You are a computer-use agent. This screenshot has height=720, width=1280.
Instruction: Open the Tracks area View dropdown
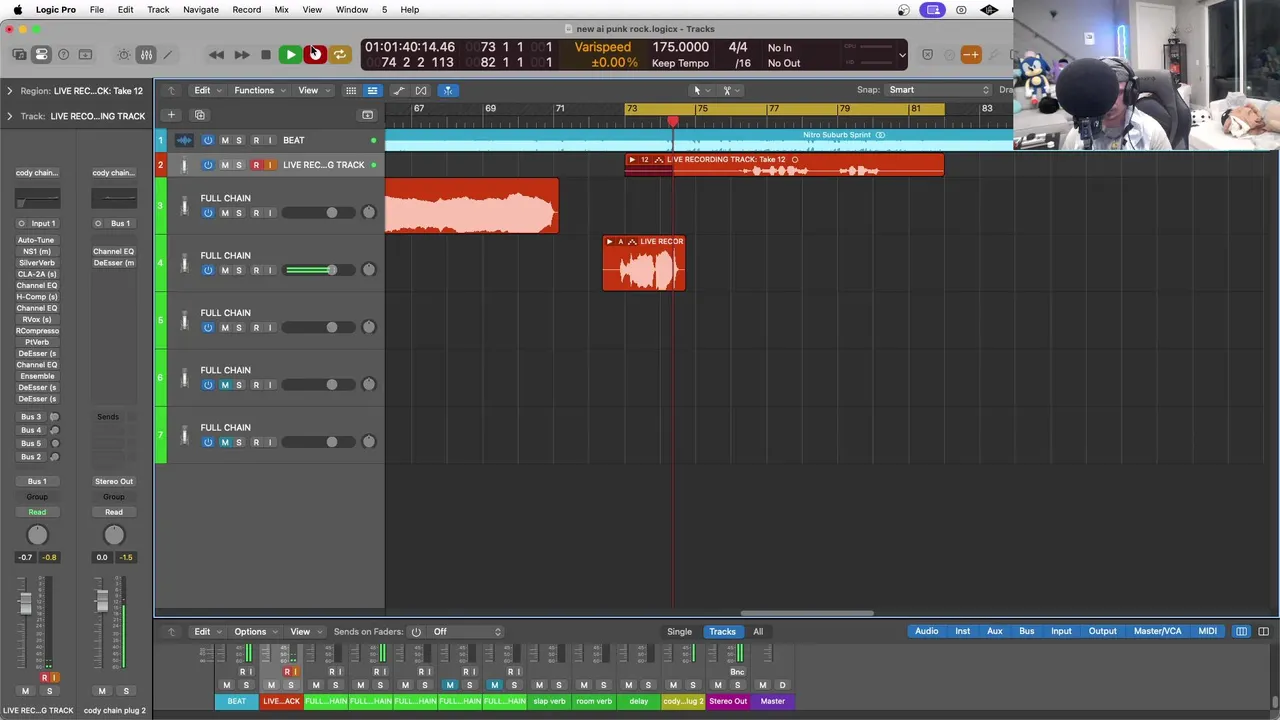coord(312,90)
